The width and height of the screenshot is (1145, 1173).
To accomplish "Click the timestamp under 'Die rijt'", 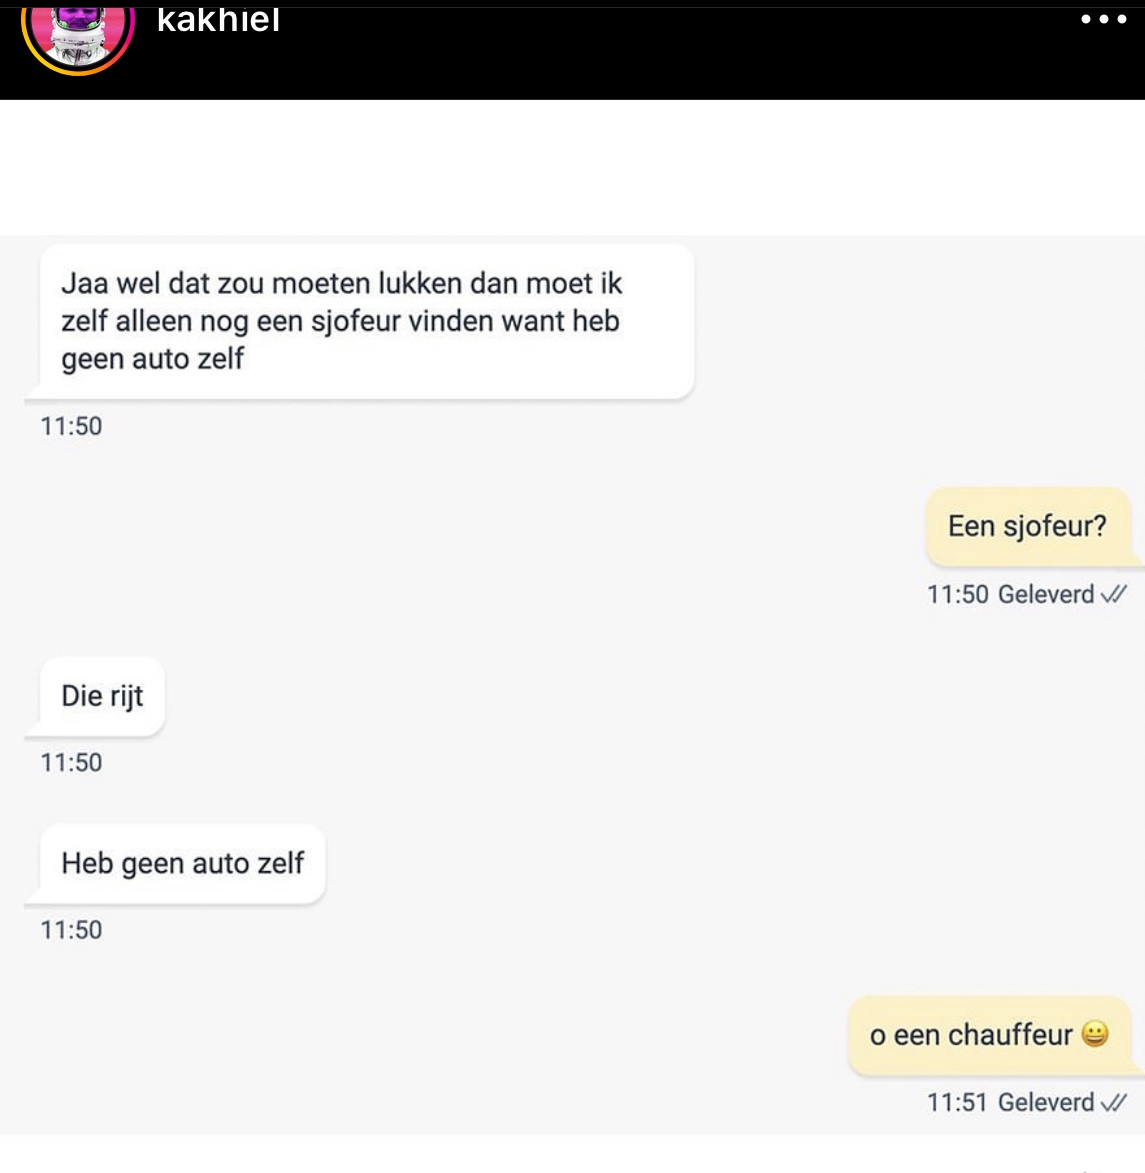I will tap(71, 763).
